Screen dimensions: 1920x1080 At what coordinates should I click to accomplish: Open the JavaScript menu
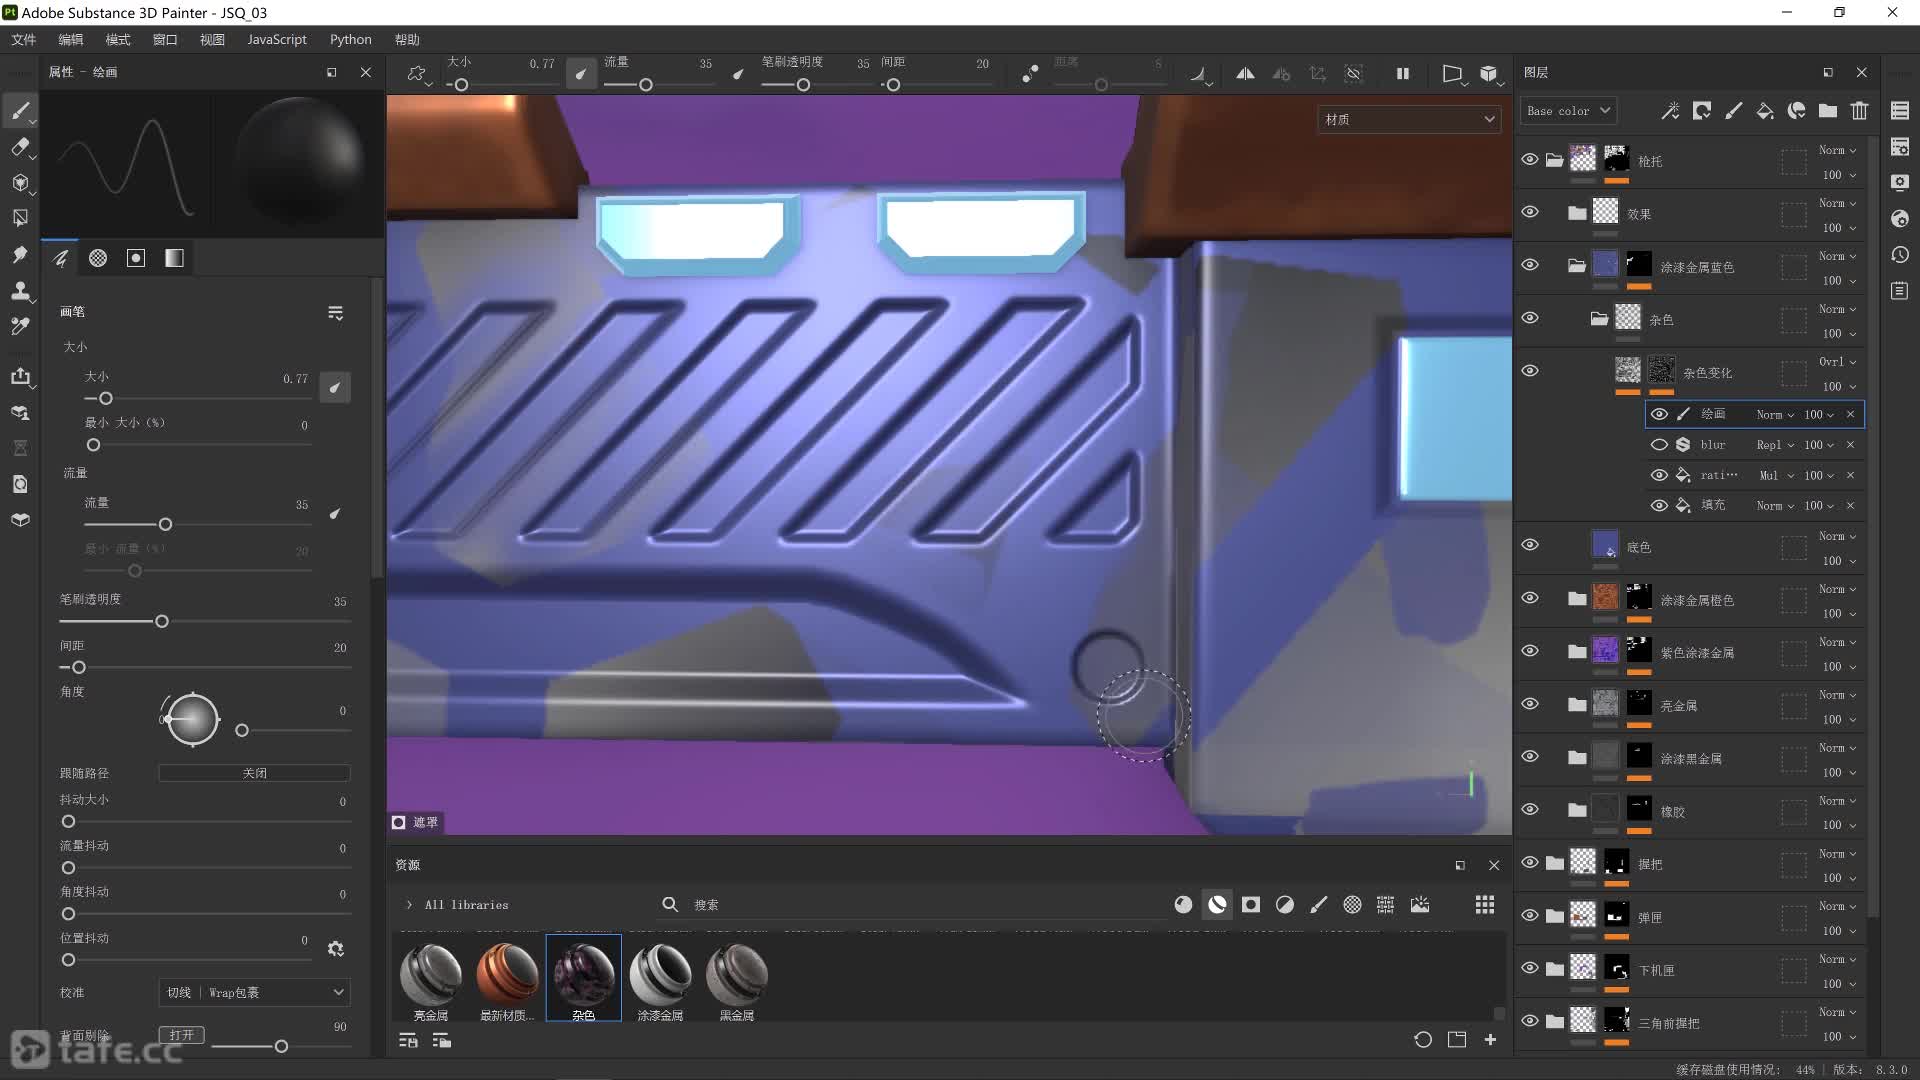(277, 39)
